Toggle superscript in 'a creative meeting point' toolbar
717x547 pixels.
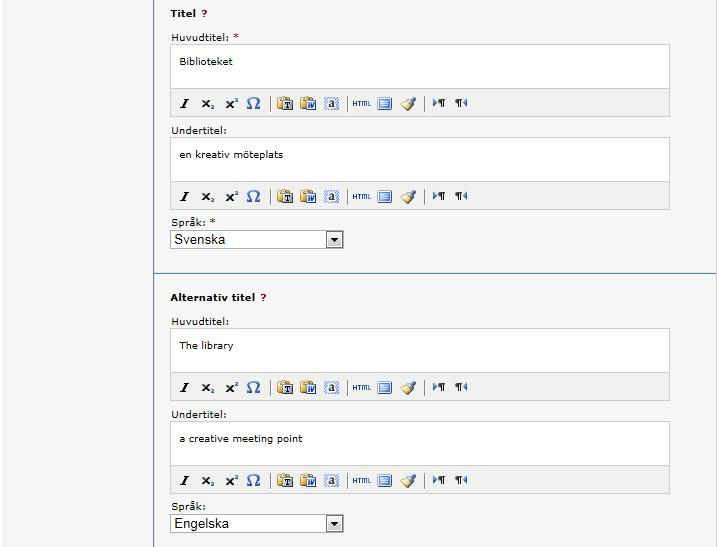point(231,481)
